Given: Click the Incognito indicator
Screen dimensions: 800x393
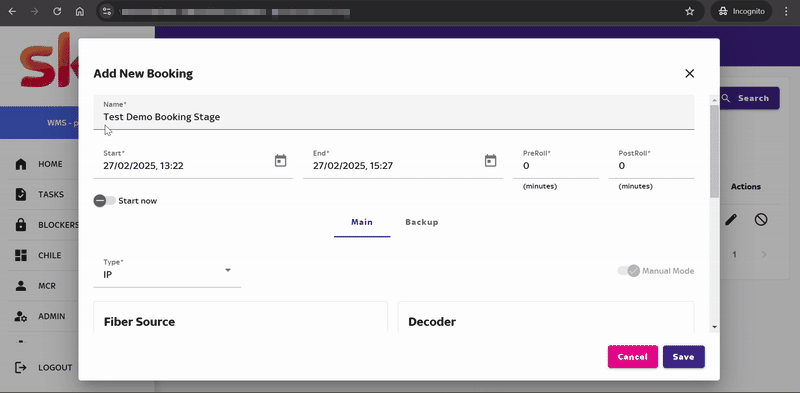Looking at the screenshot, I should pos(741,11).
